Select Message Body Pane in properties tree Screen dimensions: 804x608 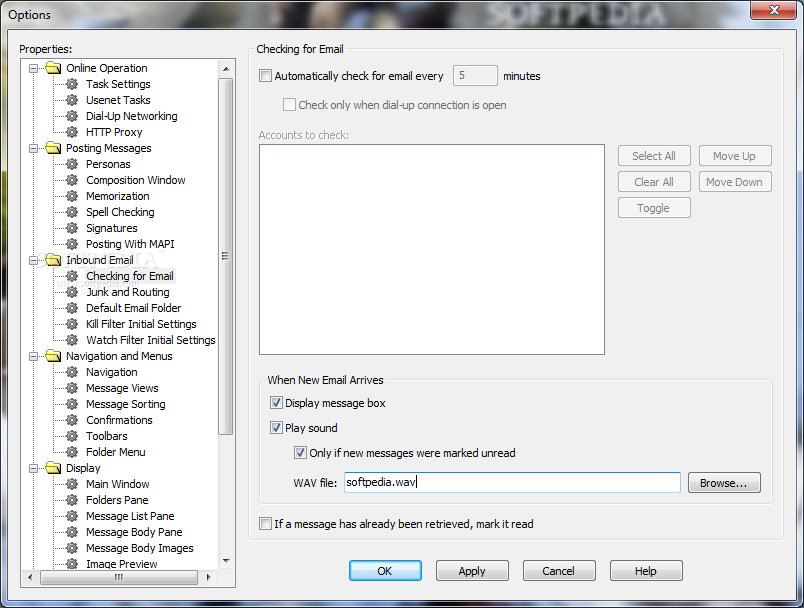[x=134, y=532]
